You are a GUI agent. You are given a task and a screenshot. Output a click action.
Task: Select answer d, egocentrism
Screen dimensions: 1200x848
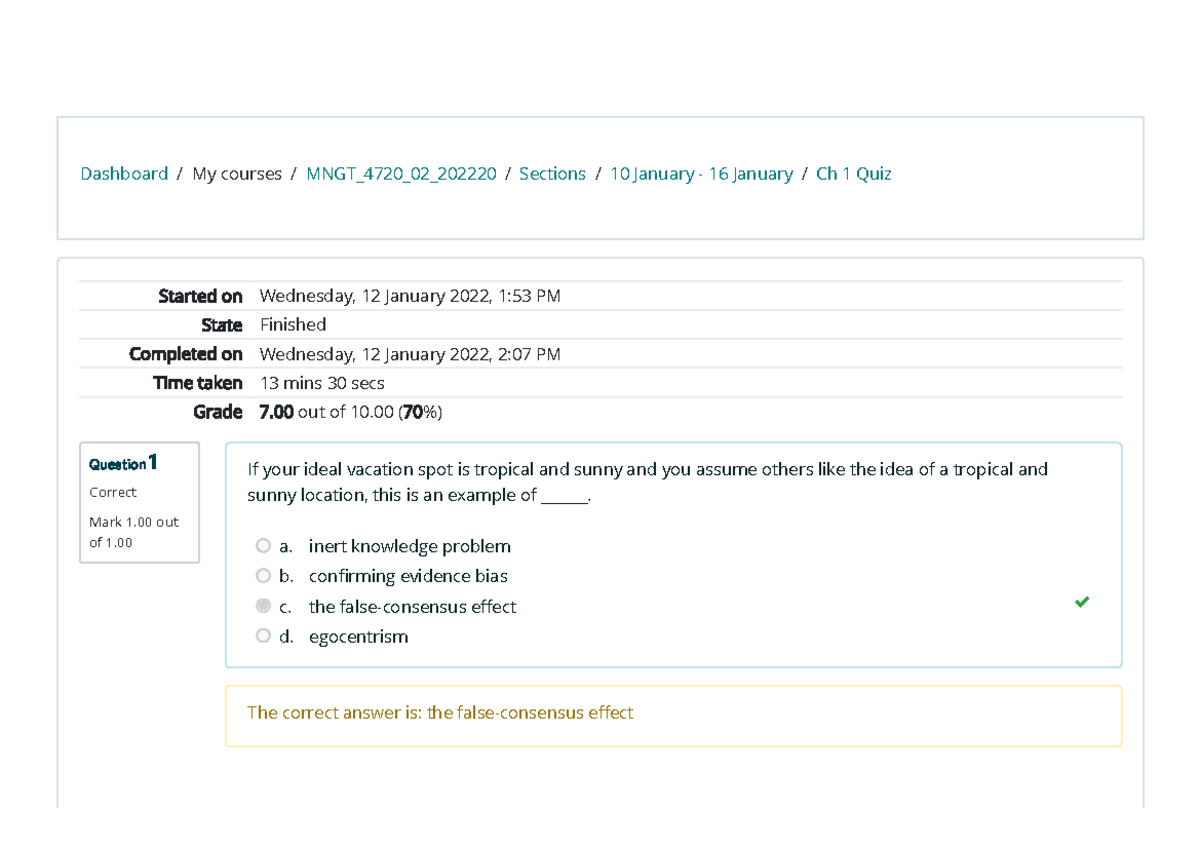pyautogui.click(x=263, y=635)
